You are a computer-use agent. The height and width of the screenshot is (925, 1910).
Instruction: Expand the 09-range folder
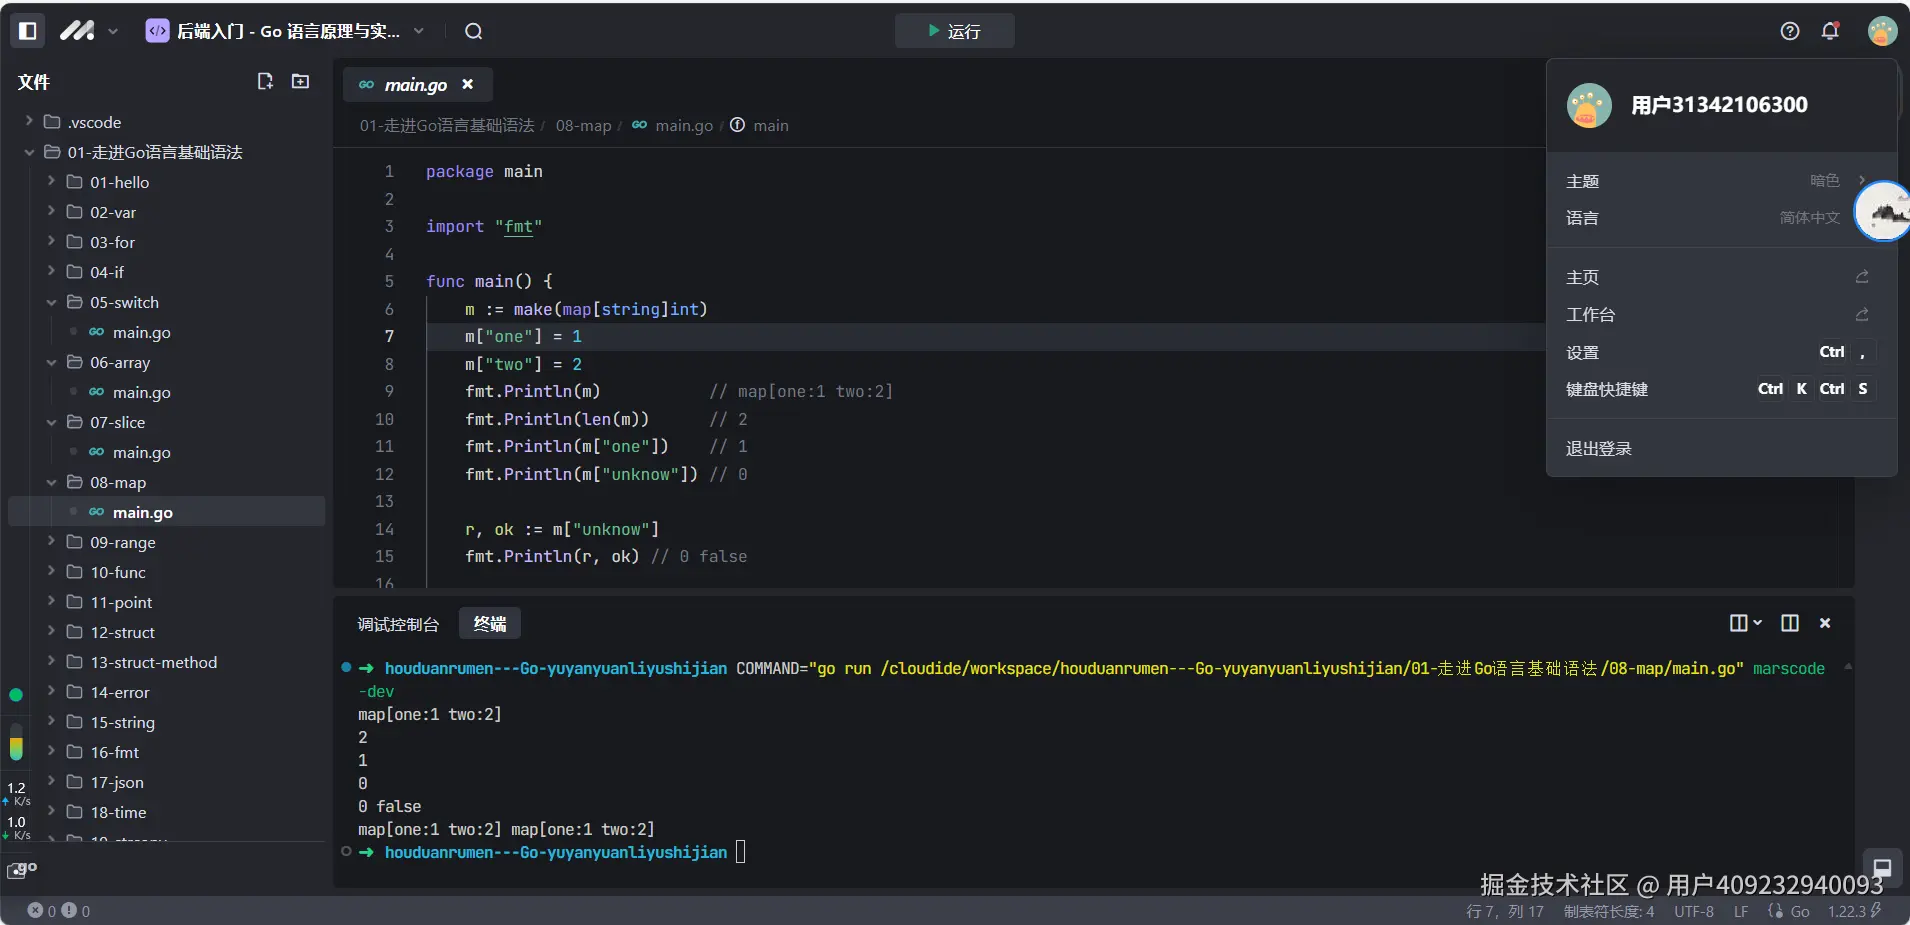tap(122, 542)
